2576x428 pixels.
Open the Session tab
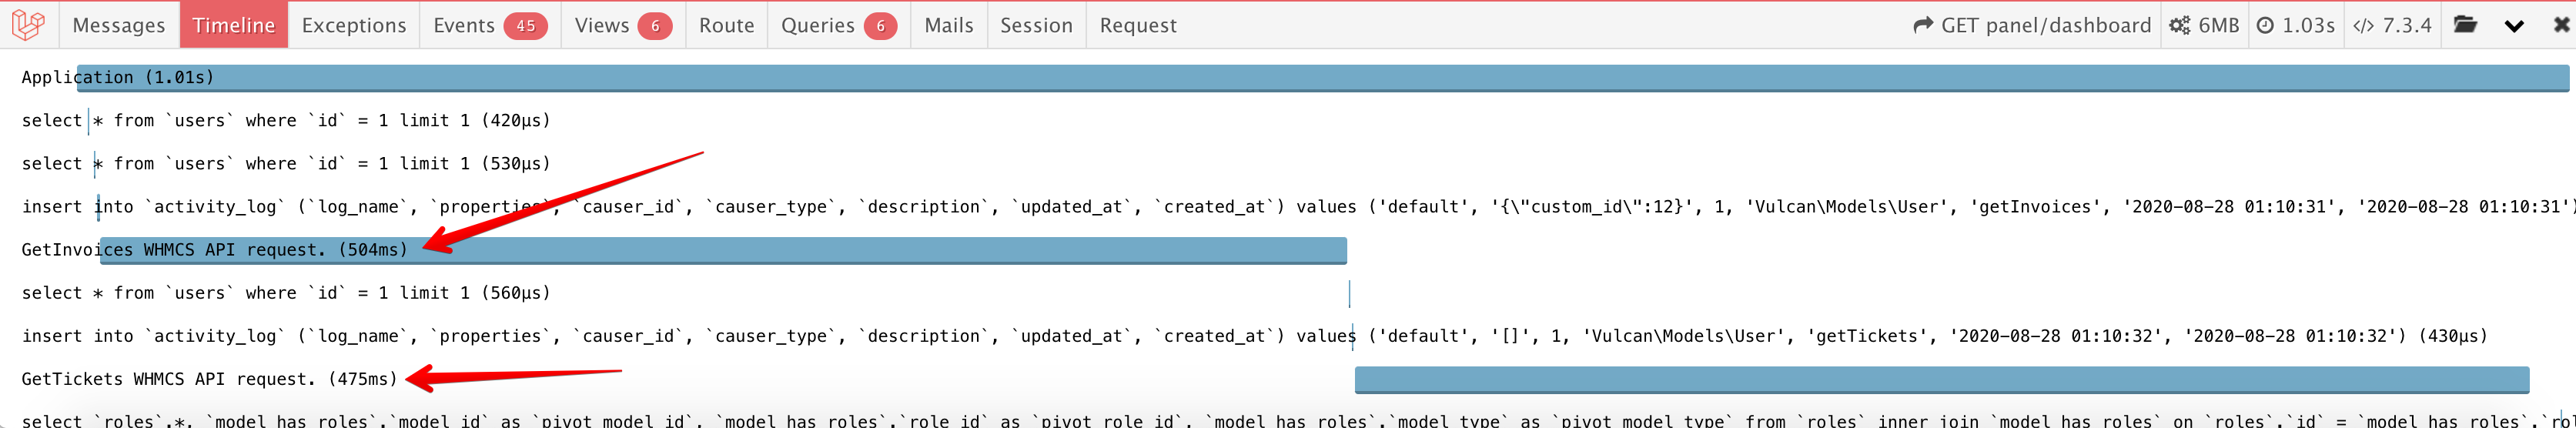tap(1036, 25)
